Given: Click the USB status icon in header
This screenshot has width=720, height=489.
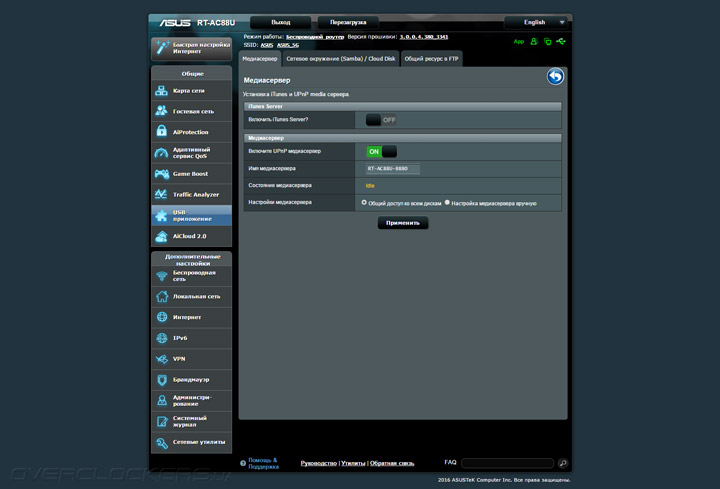Looking at the screenshot, I should [562, 42].
